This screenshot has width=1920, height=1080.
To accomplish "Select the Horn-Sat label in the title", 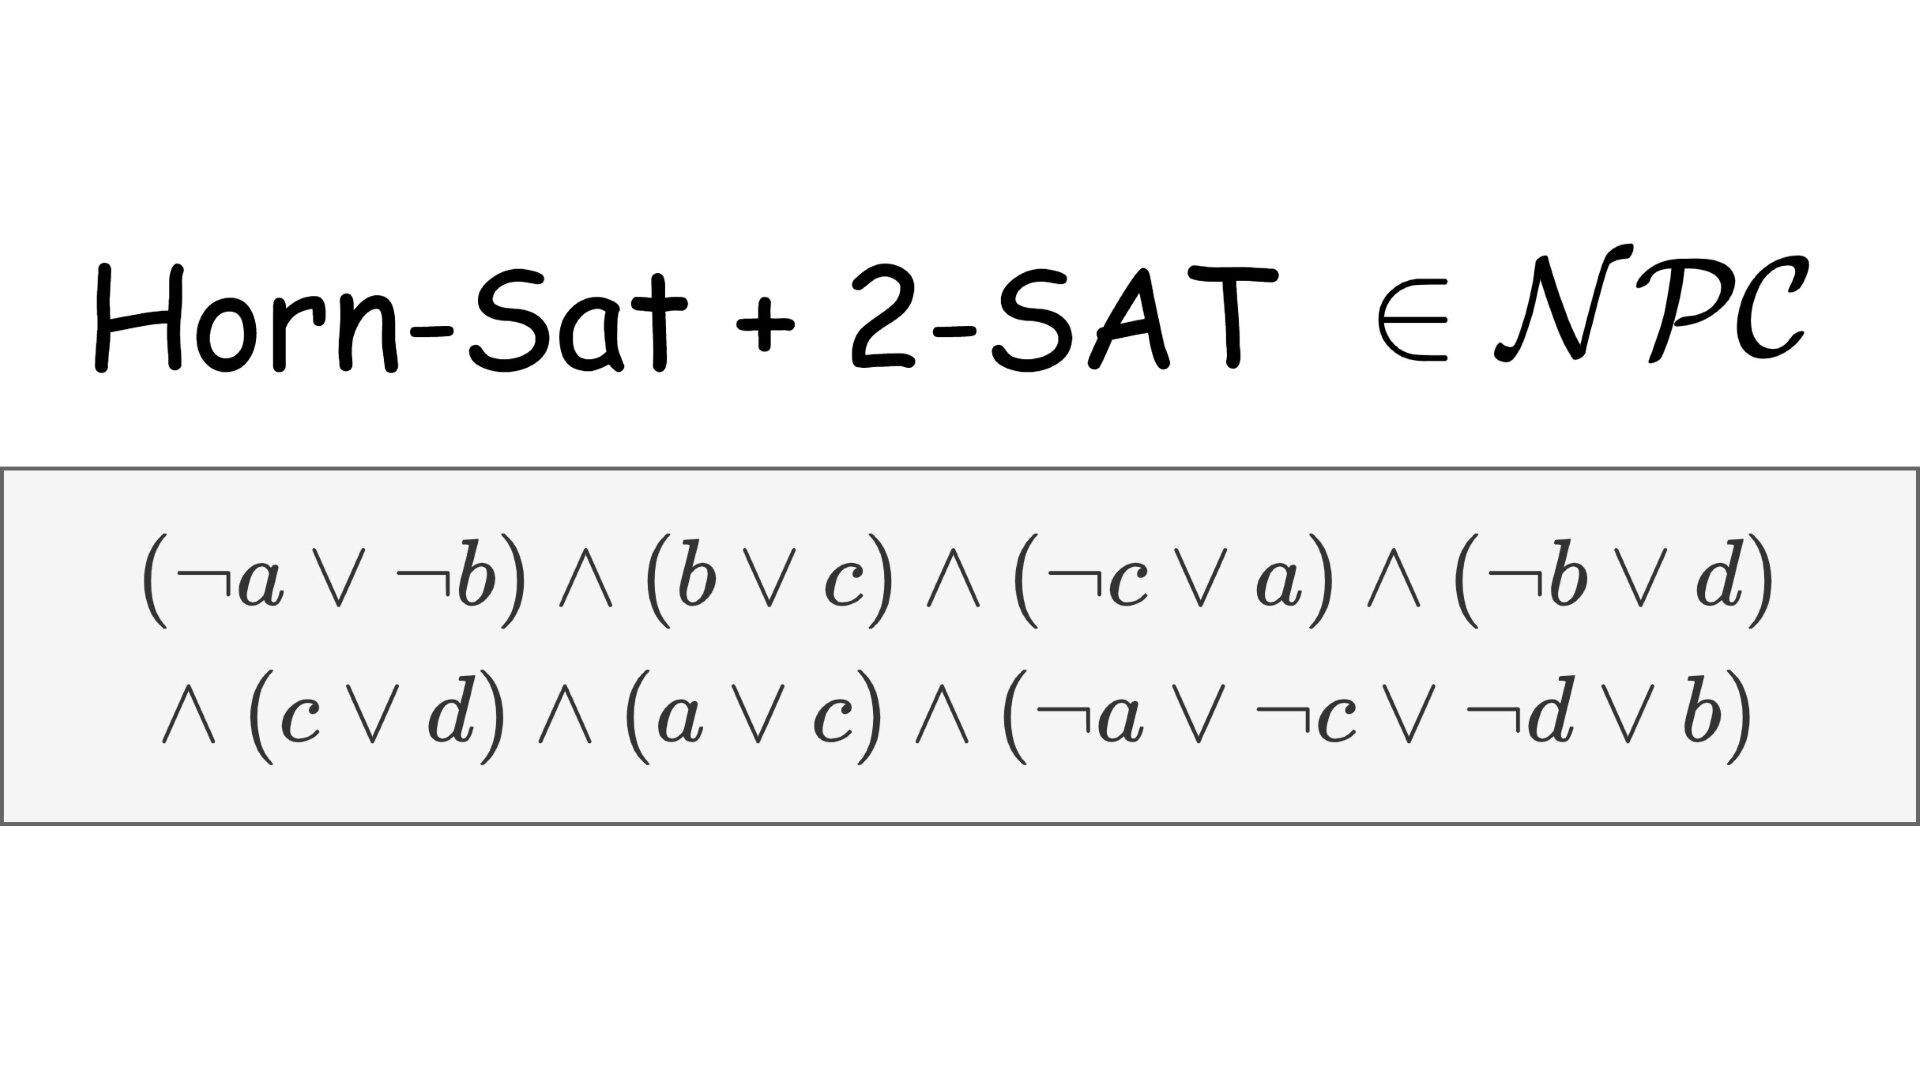I will 409,310.
